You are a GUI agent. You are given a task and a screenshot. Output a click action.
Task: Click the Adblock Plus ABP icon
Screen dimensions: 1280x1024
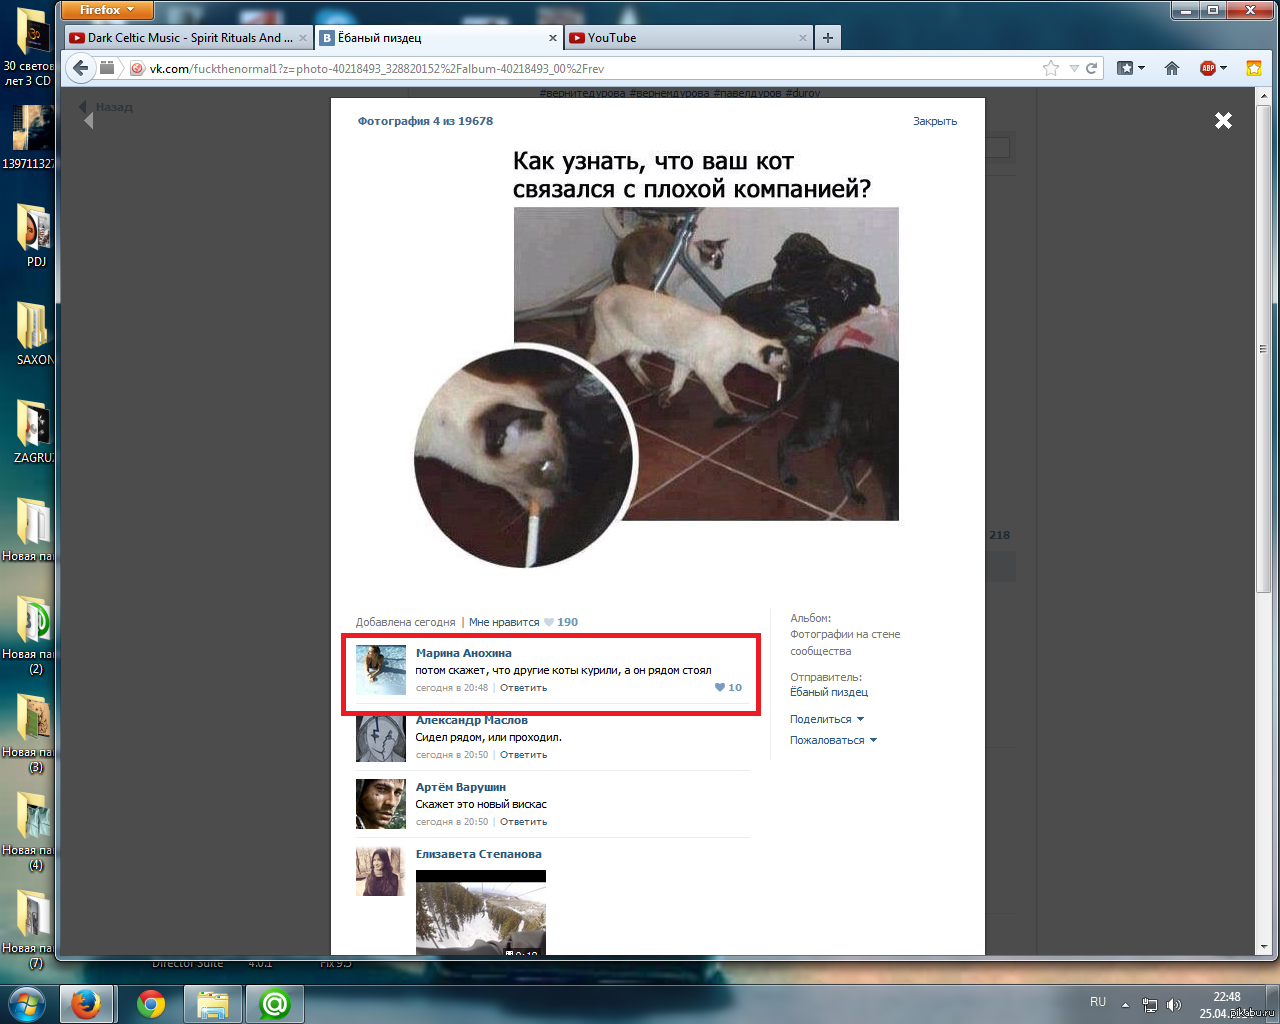pos(1208,68)
